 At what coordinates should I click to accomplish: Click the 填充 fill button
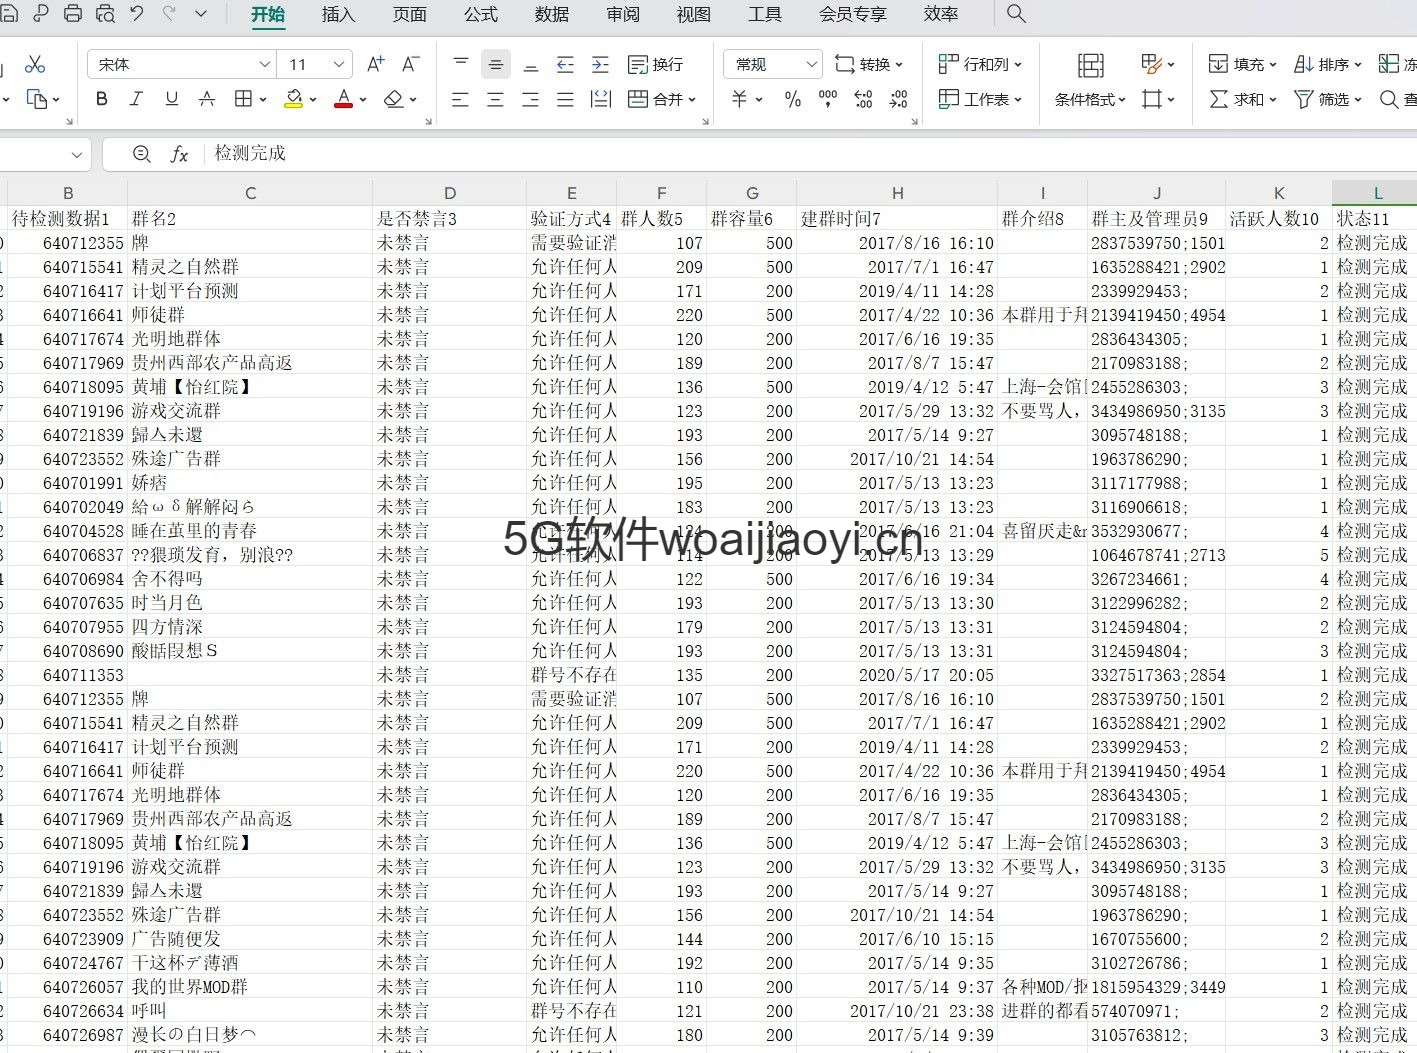click(1242, 64)
